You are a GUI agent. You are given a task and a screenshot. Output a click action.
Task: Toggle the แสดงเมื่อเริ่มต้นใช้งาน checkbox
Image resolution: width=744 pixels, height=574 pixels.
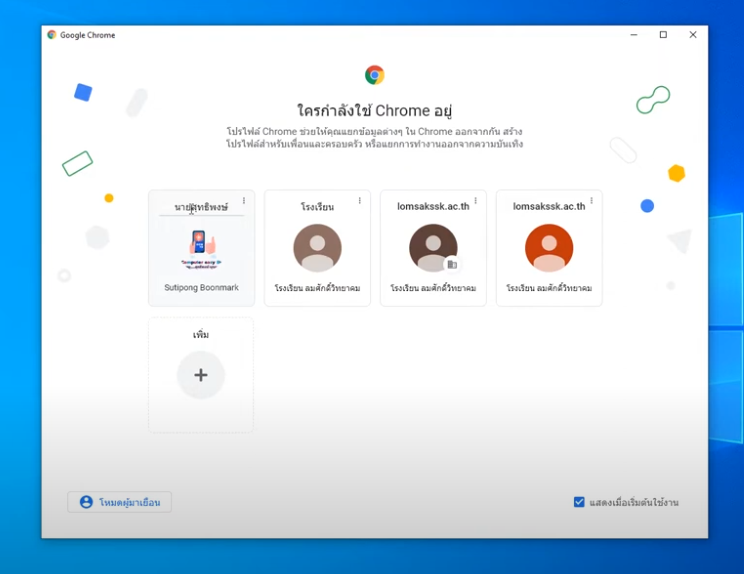579,502
